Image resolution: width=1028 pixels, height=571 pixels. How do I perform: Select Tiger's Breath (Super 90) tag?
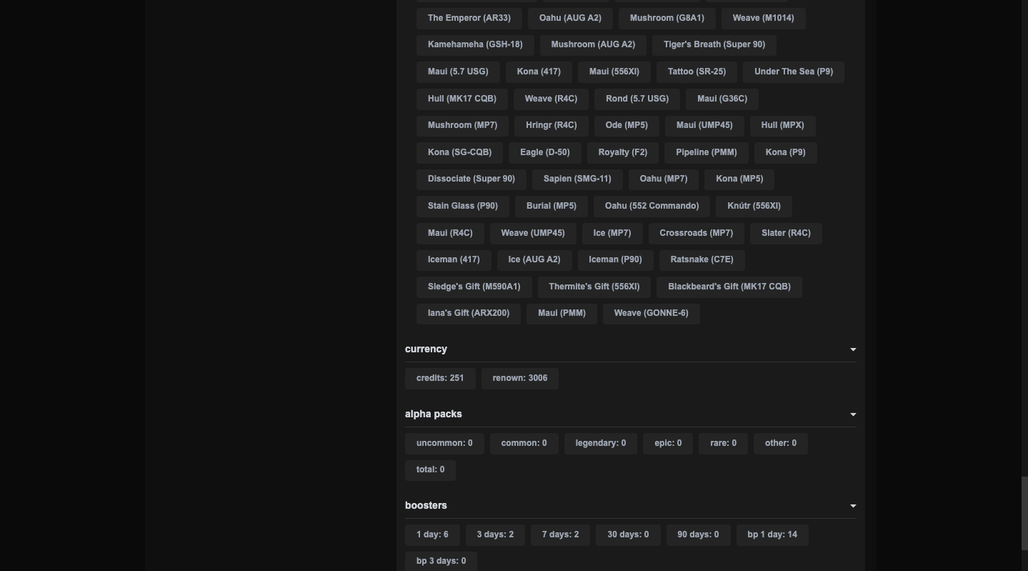(714, 45)
